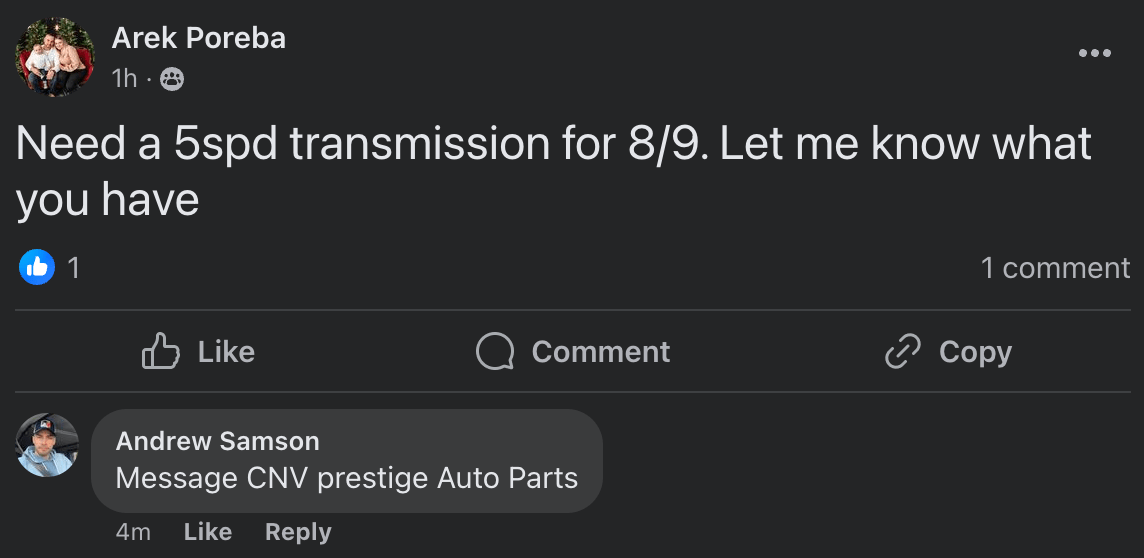
Task: Open the three-dot post options menu
Action: (1094, 54)
